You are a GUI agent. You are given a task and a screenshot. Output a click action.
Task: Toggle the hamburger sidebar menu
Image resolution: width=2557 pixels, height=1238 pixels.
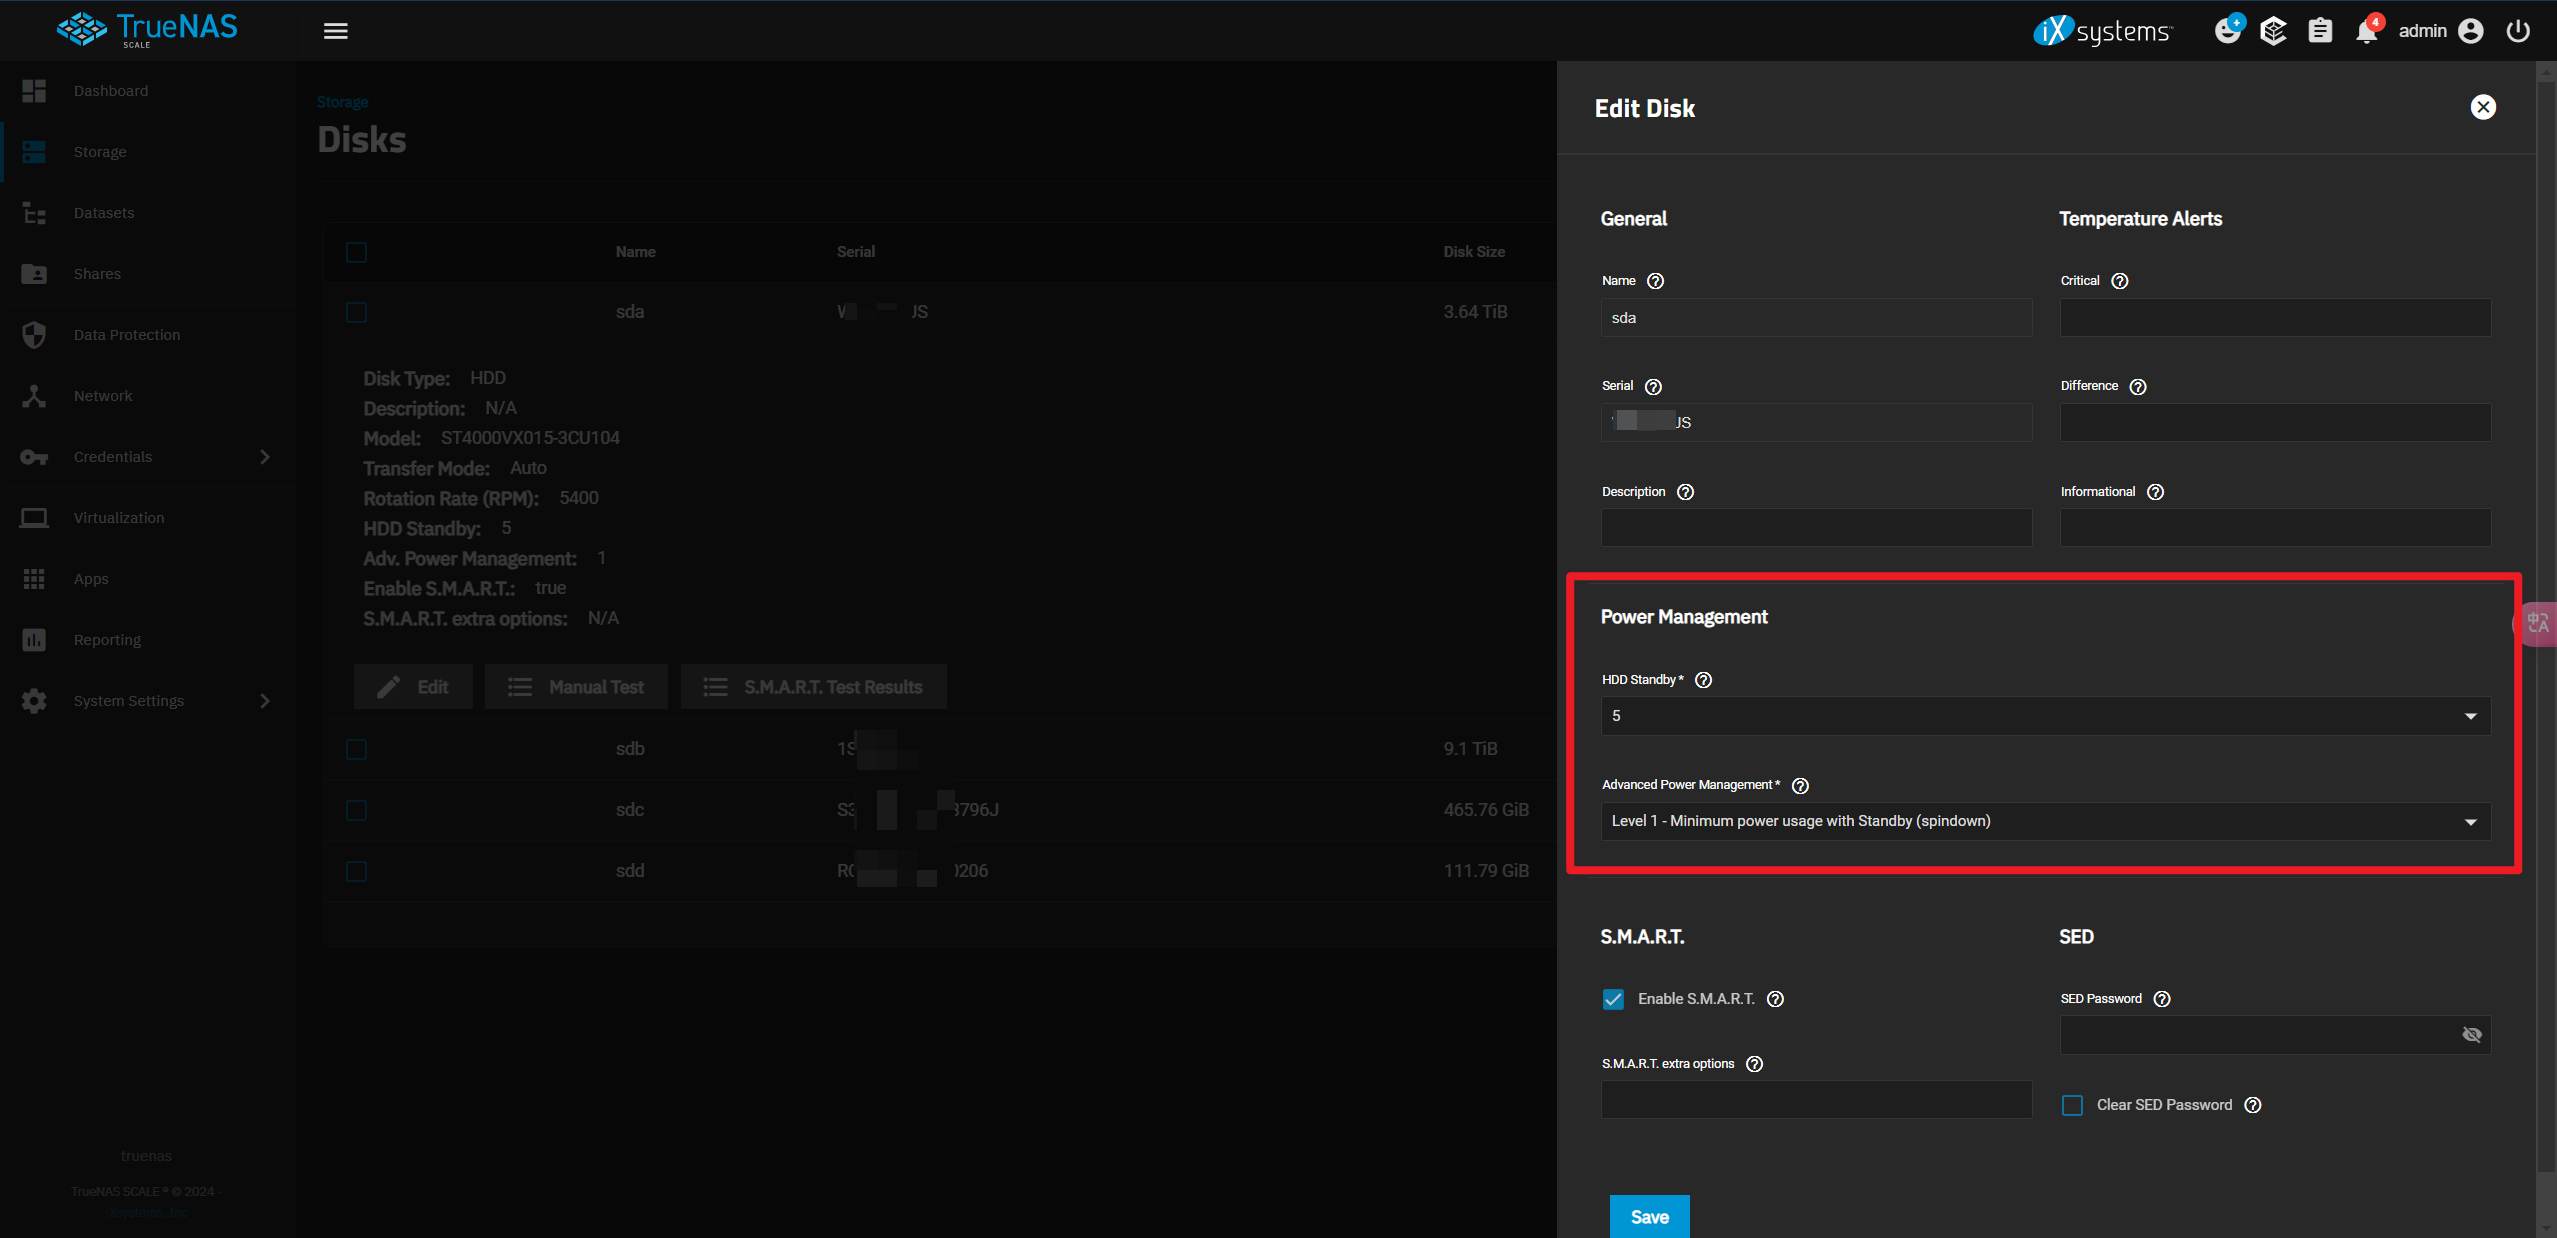[336, 31]
